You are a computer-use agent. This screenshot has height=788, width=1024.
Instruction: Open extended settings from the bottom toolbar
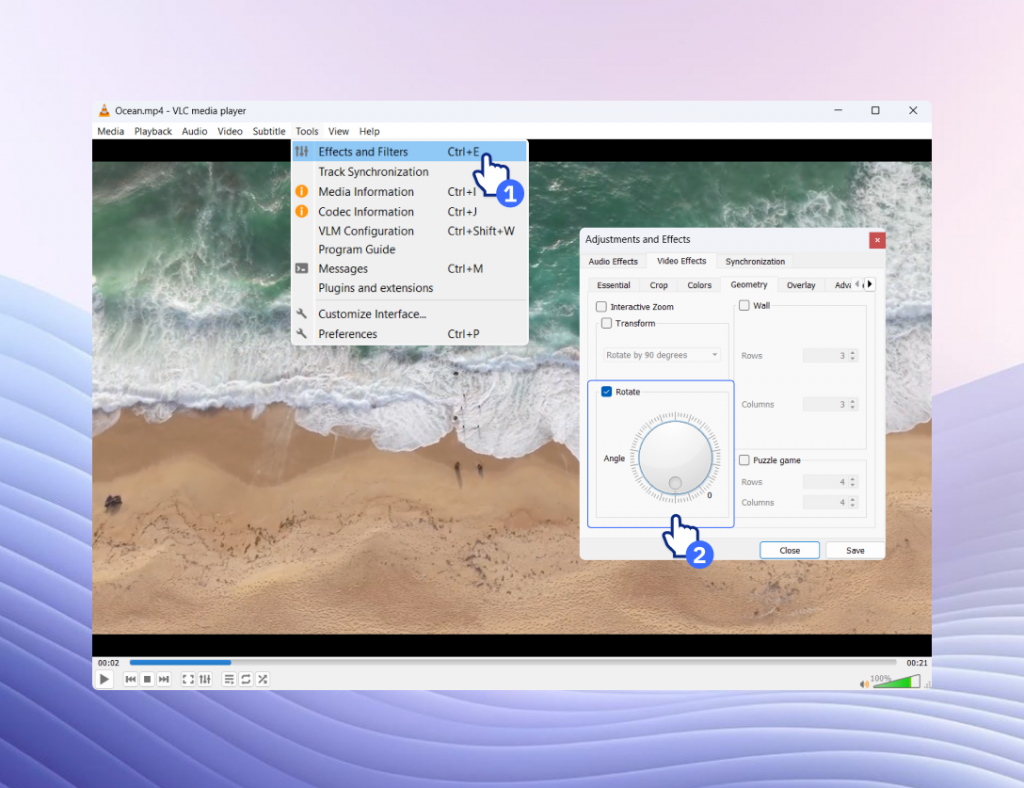[205, 680]
